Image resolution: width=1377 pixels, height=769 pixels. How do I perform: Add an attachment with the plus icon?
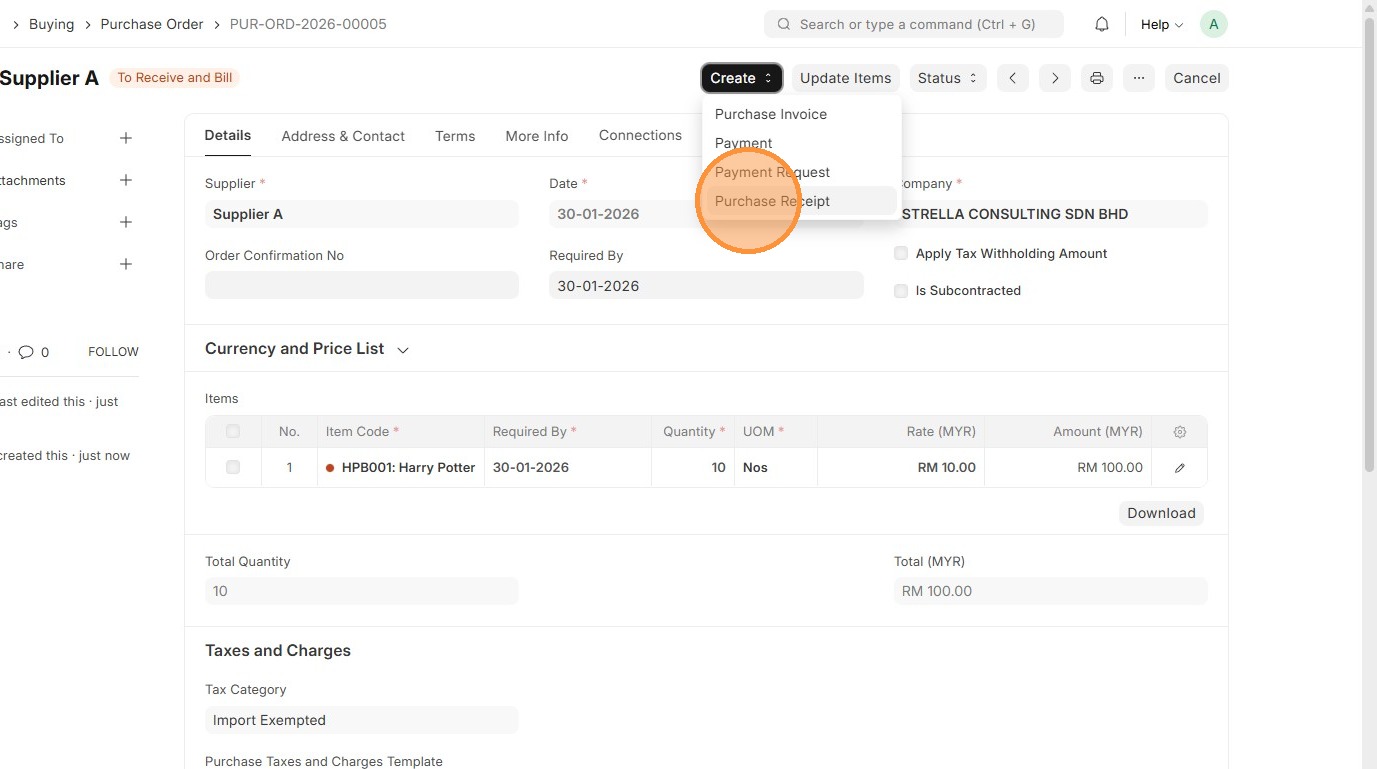click(126, 180)
